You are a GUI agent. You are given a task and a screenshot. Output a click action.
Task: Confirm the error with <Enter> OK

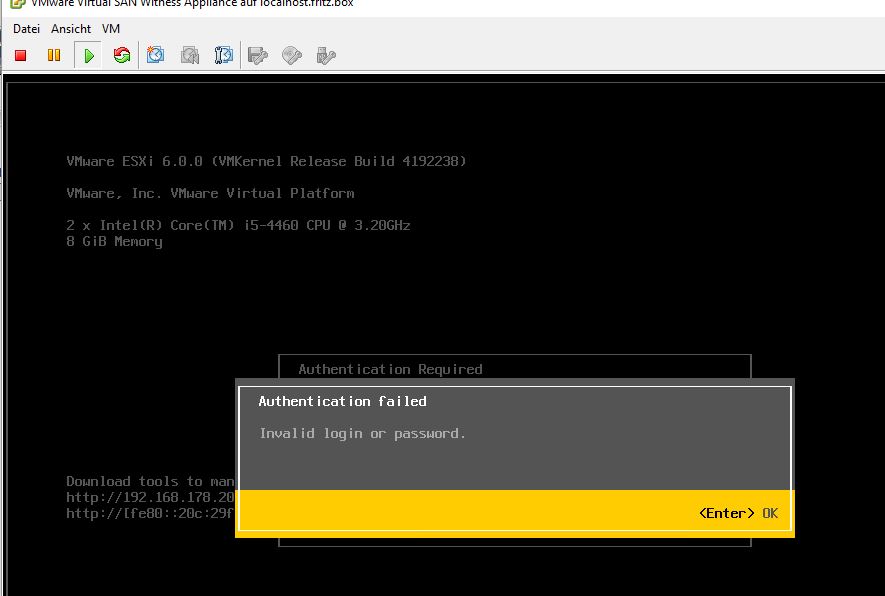(738, 513)
